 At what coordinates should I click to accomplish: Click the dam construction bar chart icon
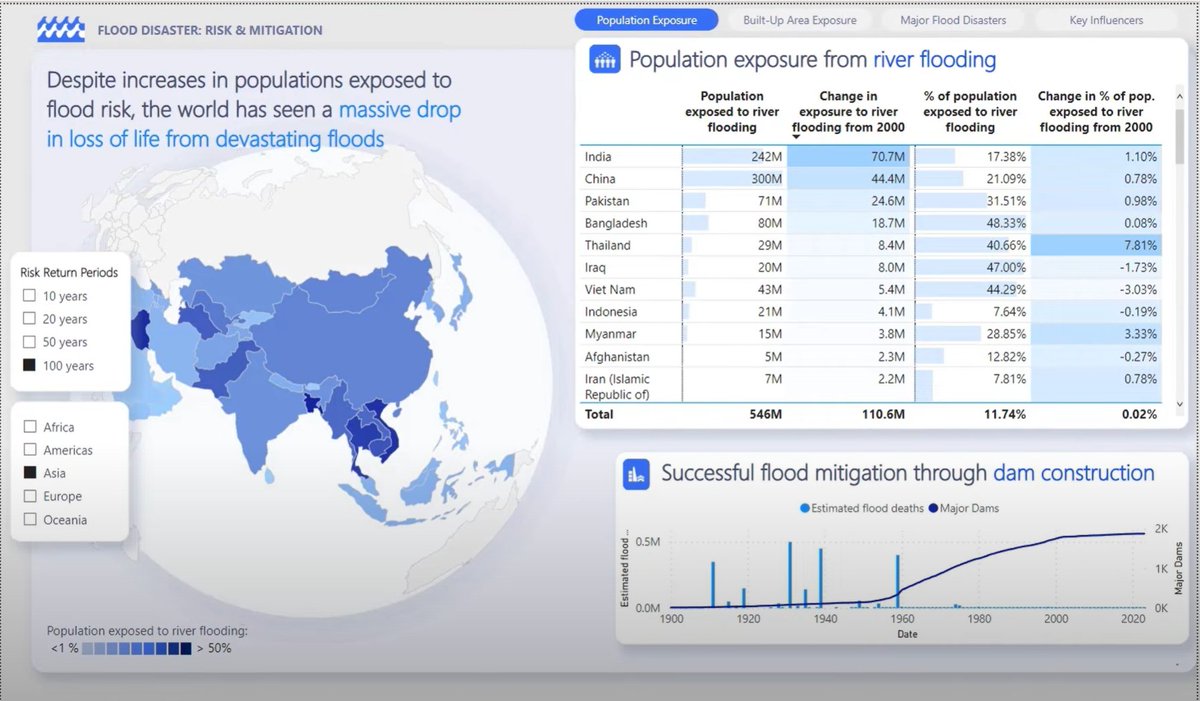click(x=637, y=473)
